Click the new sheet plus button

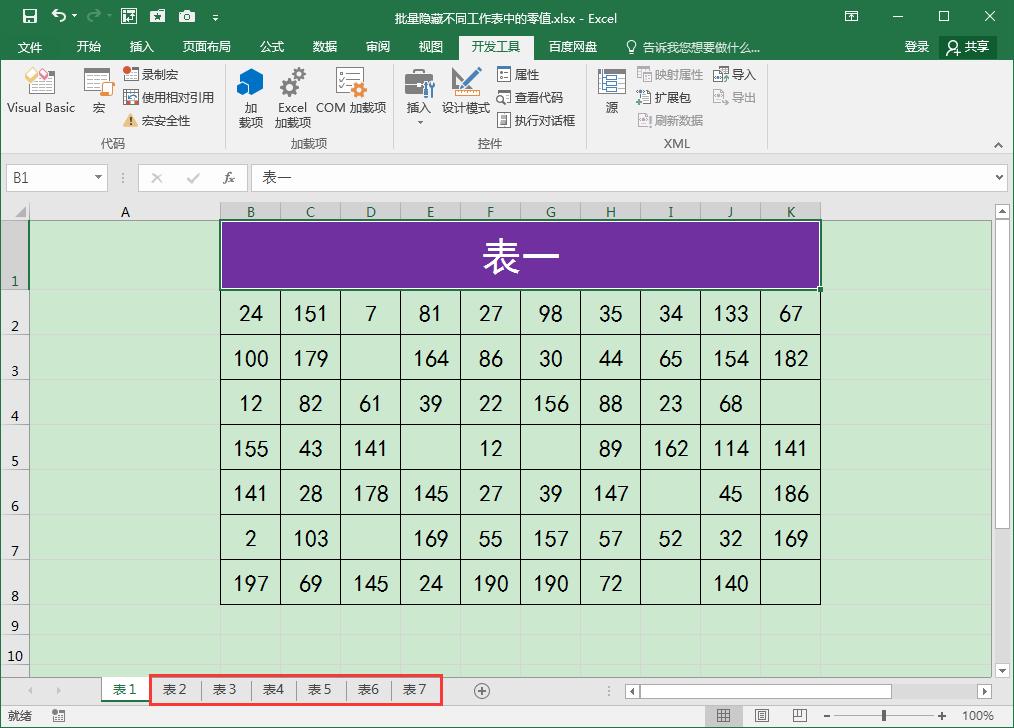click(x=482, y=689)
